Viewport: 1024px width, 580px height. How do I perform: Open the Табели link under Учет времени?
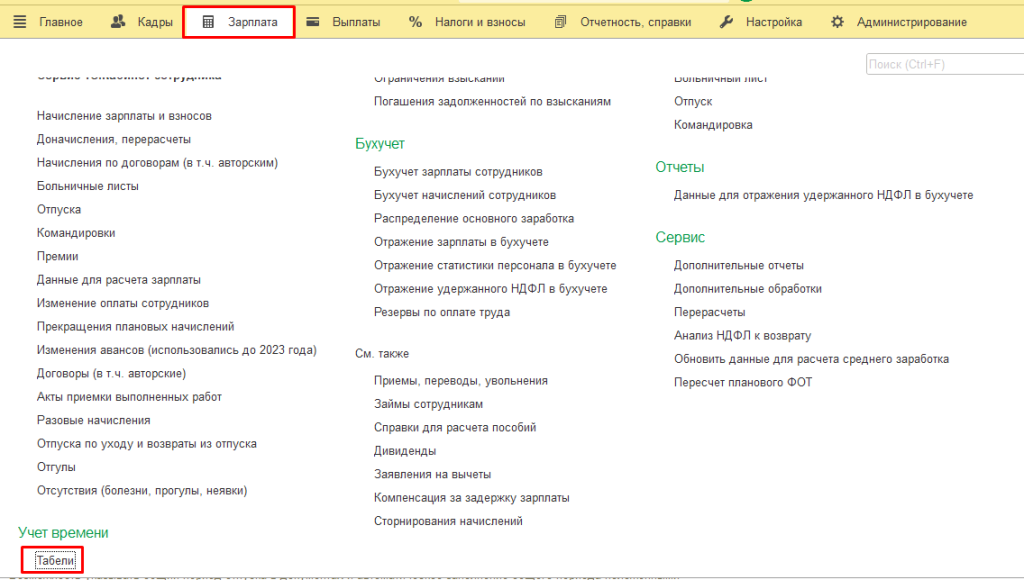pyautogui.click(x=56, y=560)
